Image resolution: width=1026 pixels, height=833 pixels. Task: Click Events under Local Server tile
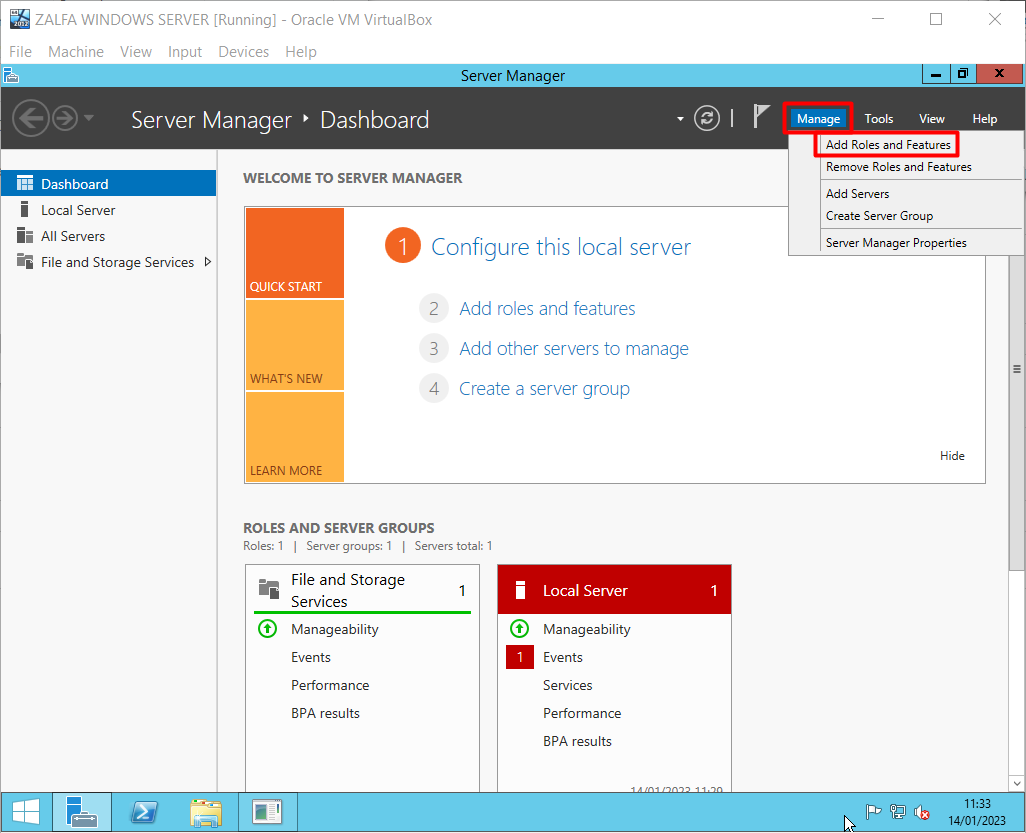click(x=563, y=657)
